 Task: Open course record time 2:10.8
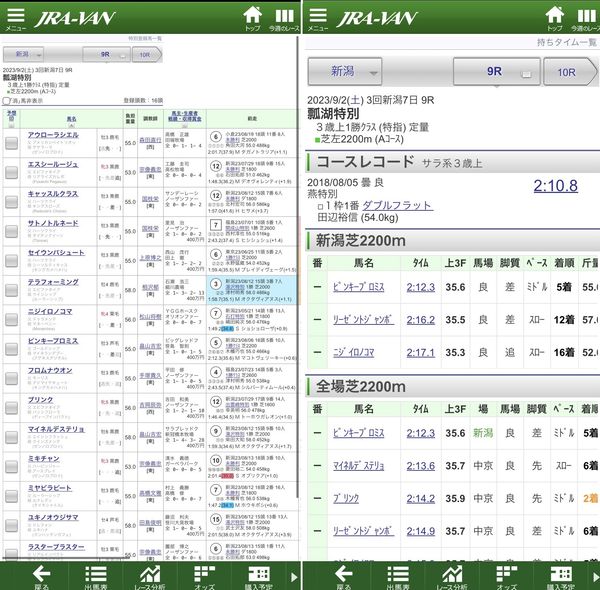point(556,186)
